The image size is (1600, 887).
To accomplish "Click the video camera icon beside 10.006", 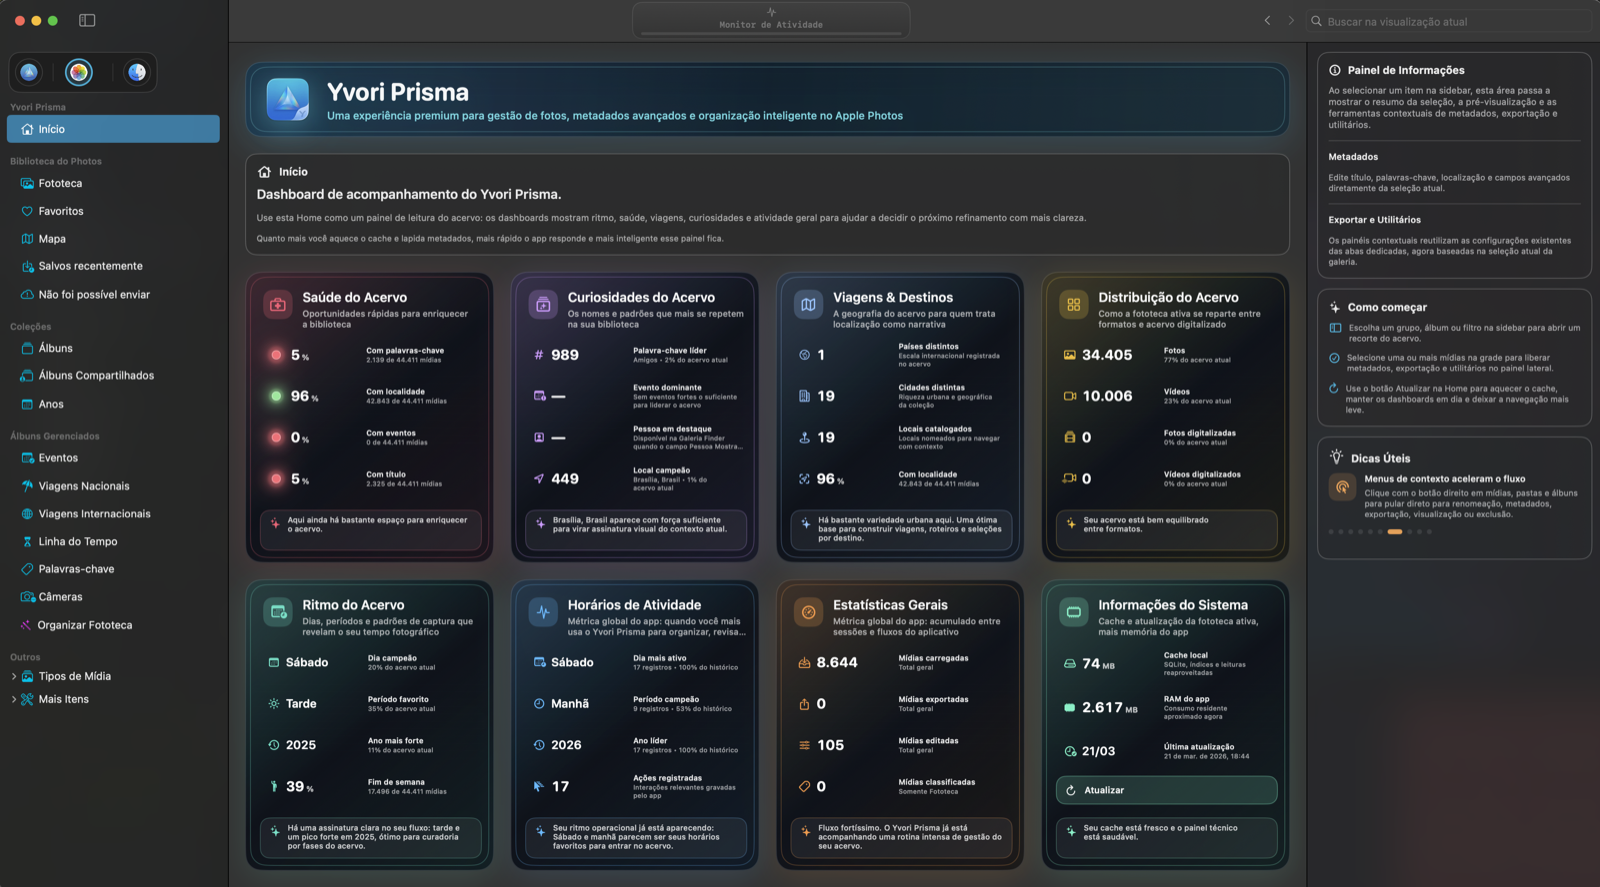I will pos(1069,396).
